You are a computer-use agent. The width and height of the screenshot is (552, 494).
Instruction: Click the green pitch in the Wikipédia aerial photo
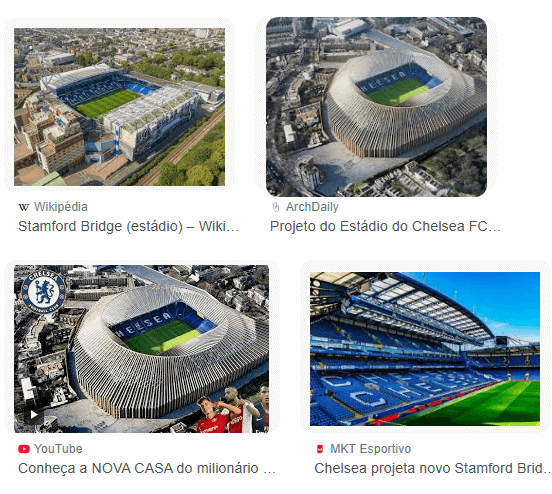coord(107,103)
